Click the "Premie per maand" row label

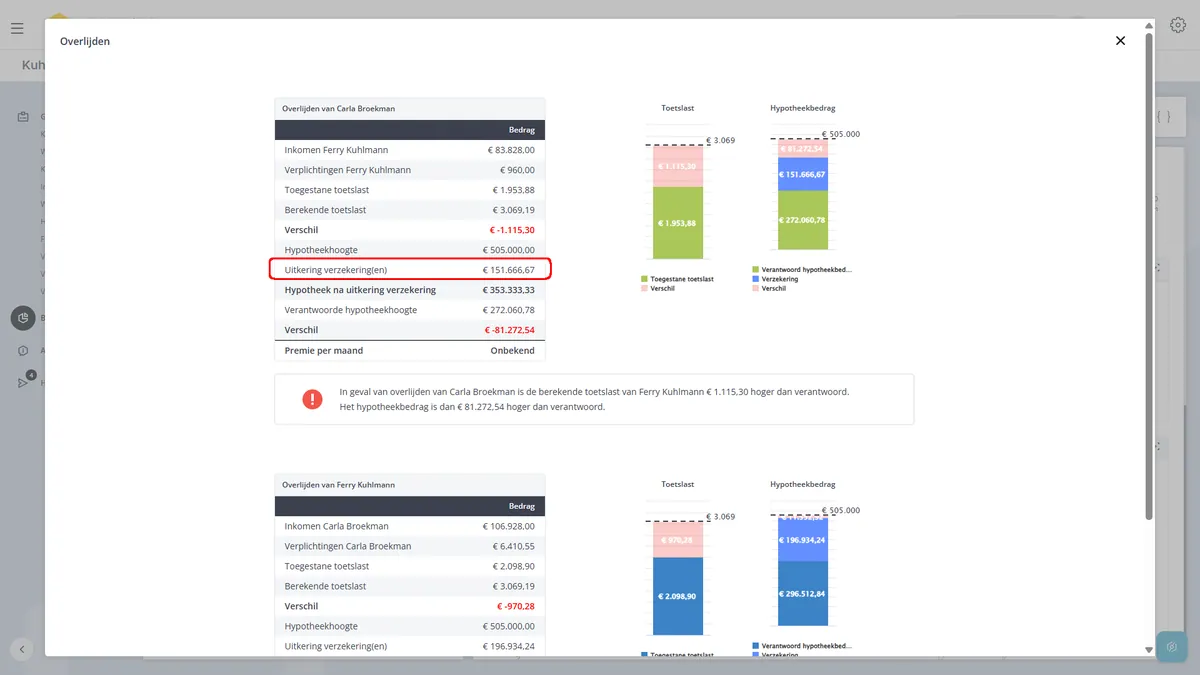(x=324, y=351)
